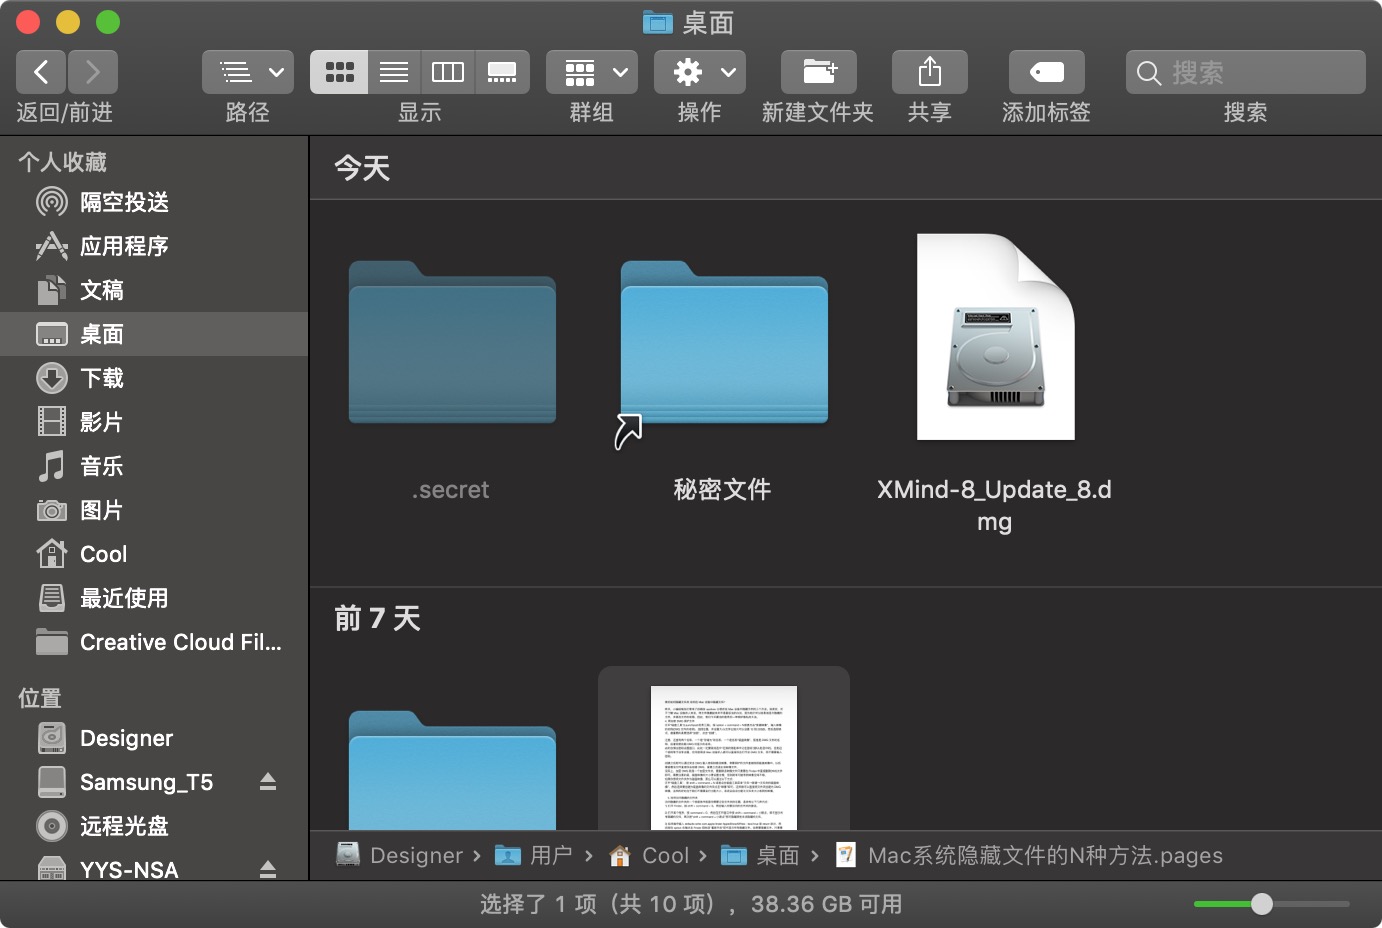Open Cool home folder in sidebar
1382x928 pixels.
tap(154, 554)
